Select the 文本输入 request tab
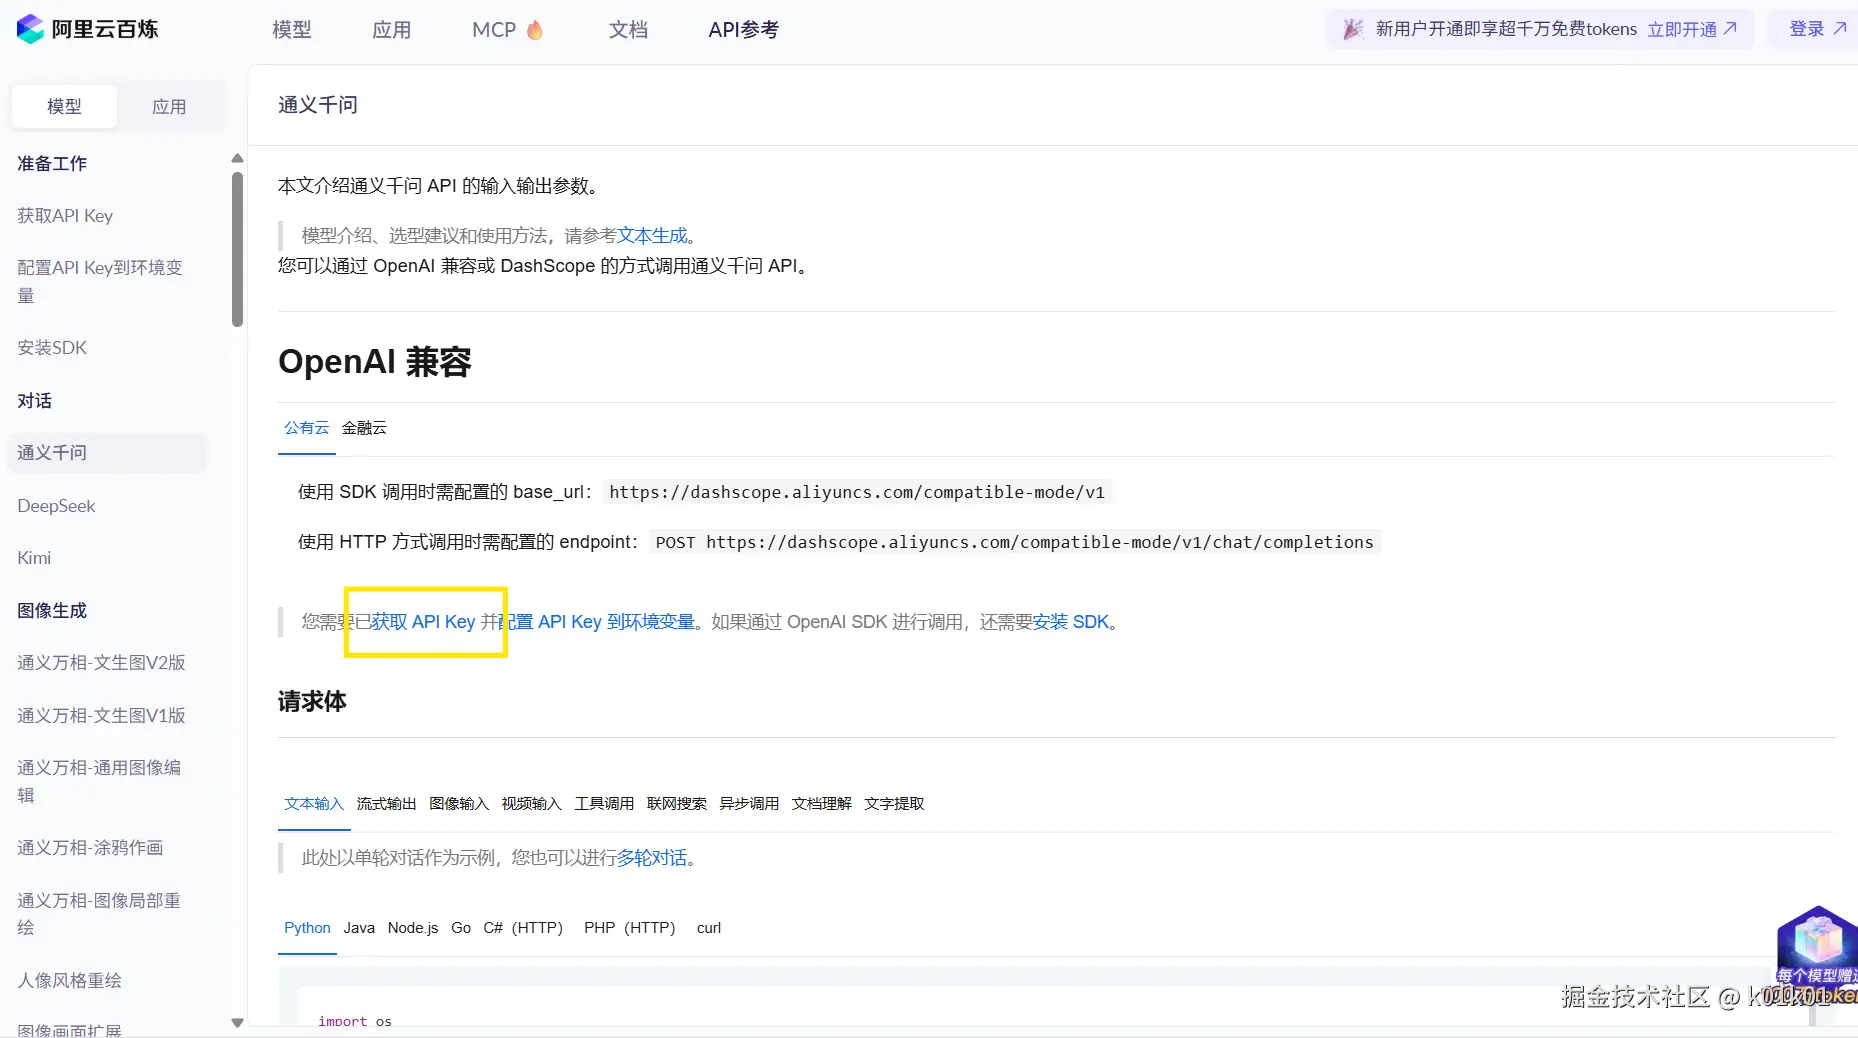 point(314,804)
